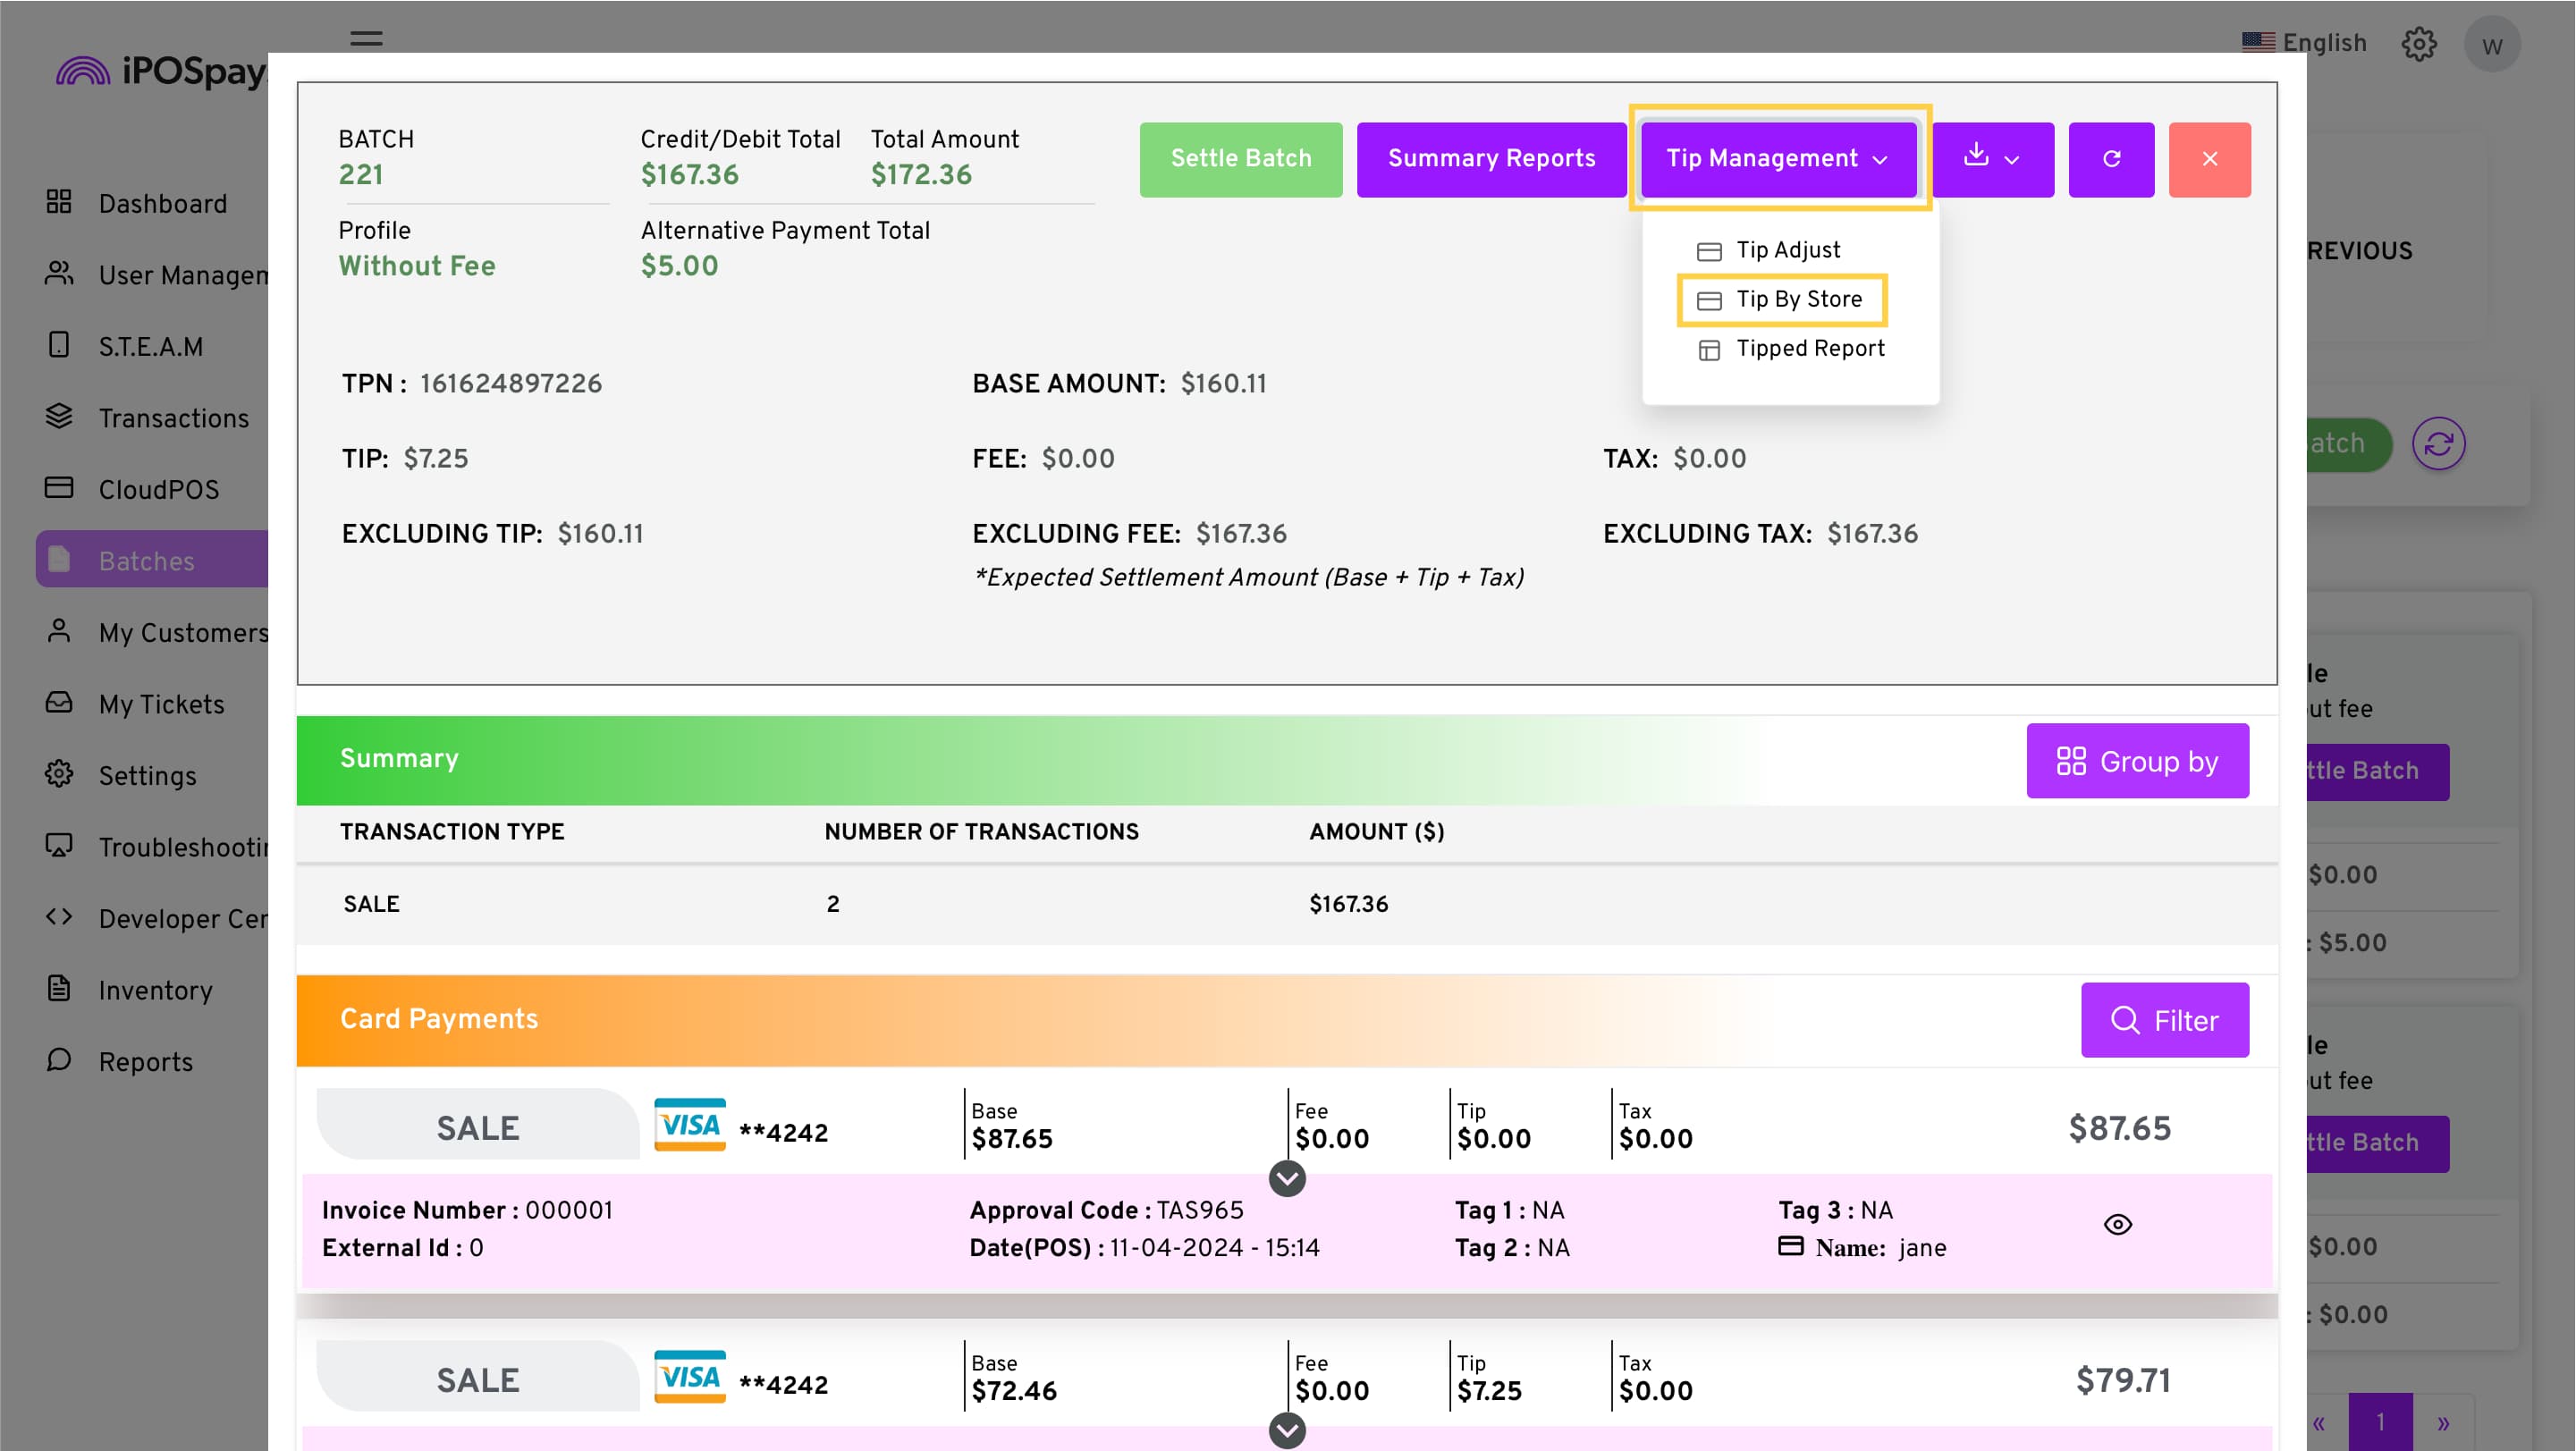
Task: Click the VISA logo on the $79.71 sale
Action: coord(689,1377)
